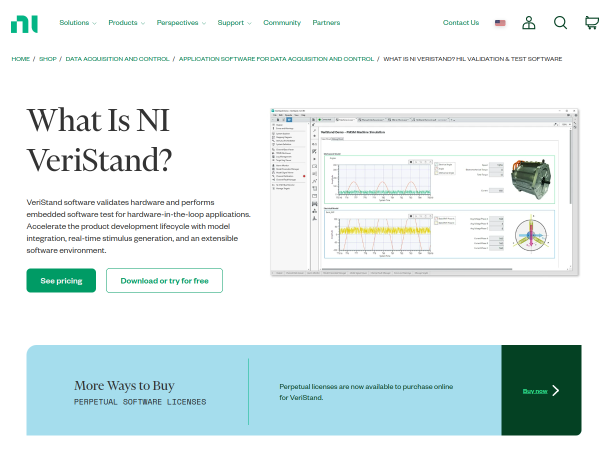The height and width of the screenshot is (450, 600).
Task: Open the SHOP breadcrumb link
Action: click(x=48, y=59)
